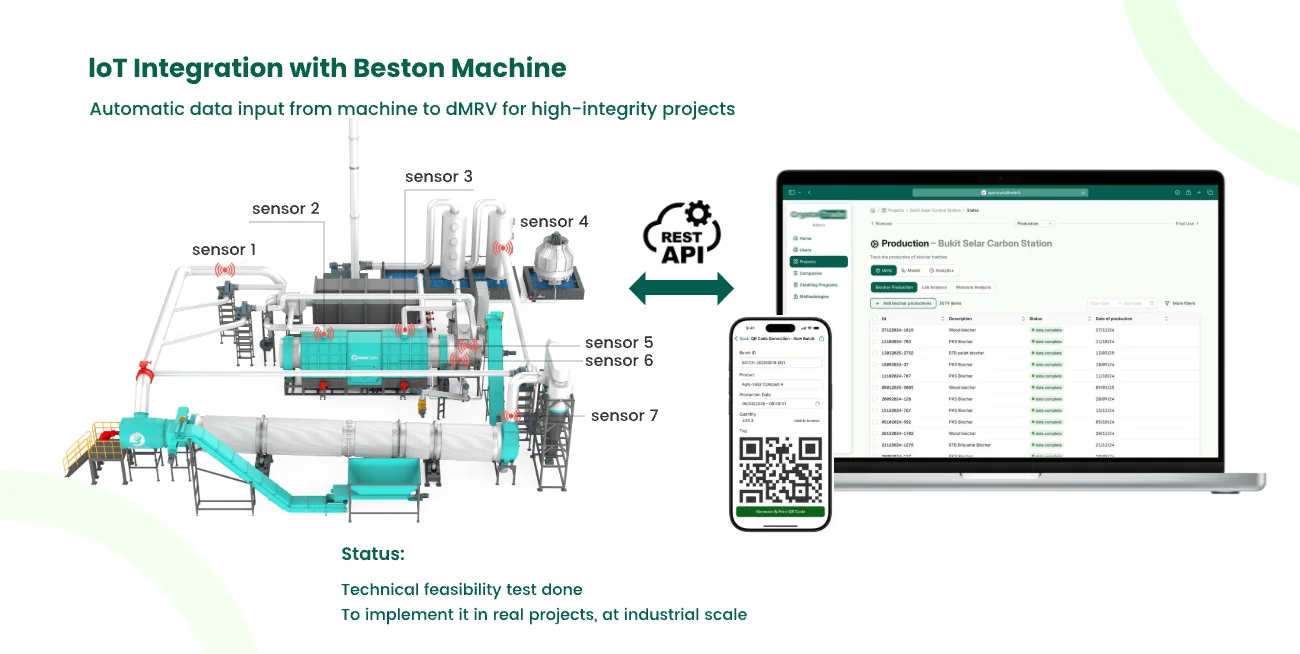Go to the Final Use next stage link
Image resolution: width=1300 pixels, height=654 pixels.
tap(1186, 223)
